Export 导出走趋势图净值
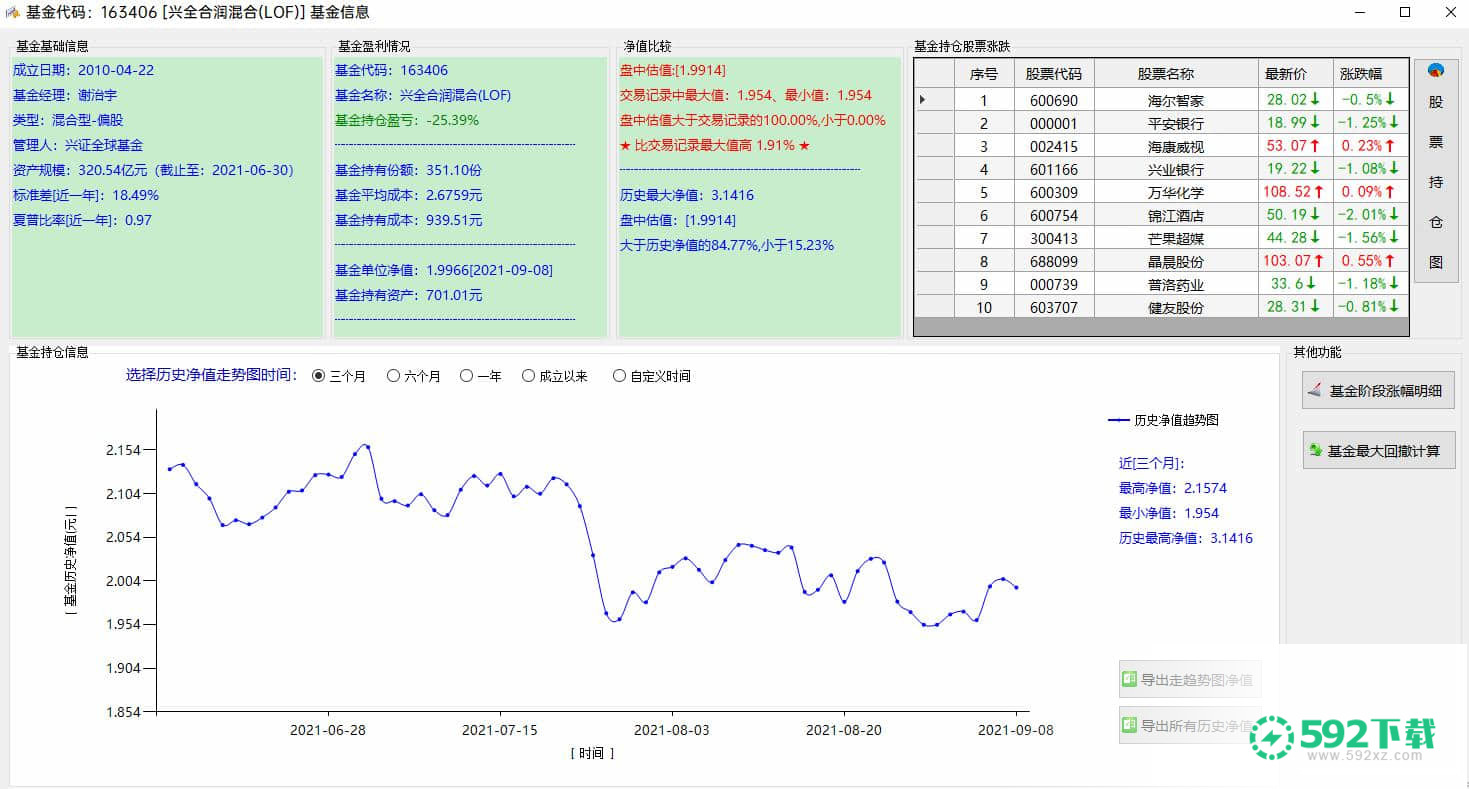This screenshot has width=1469, height=789. tap(1189, 679)
